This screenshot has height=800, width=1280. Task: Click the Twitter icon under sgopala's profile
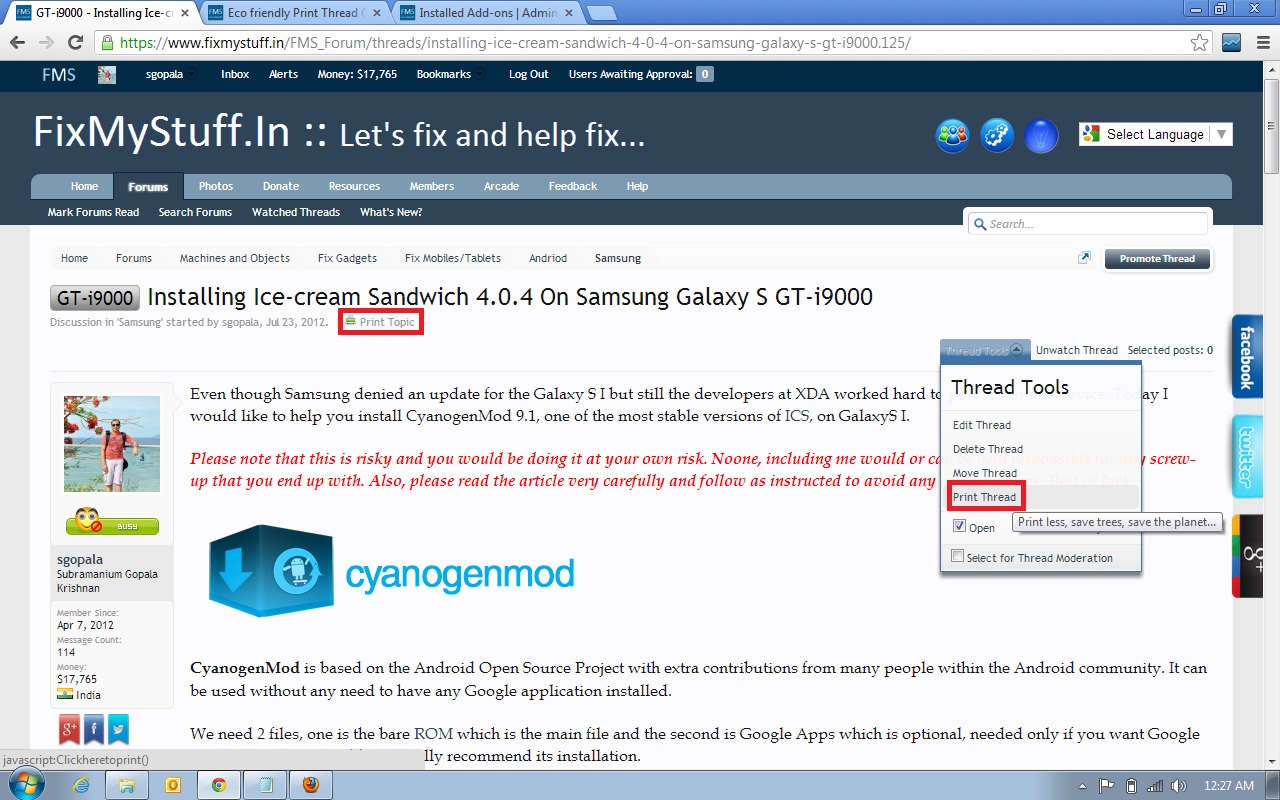click(118, 730)
